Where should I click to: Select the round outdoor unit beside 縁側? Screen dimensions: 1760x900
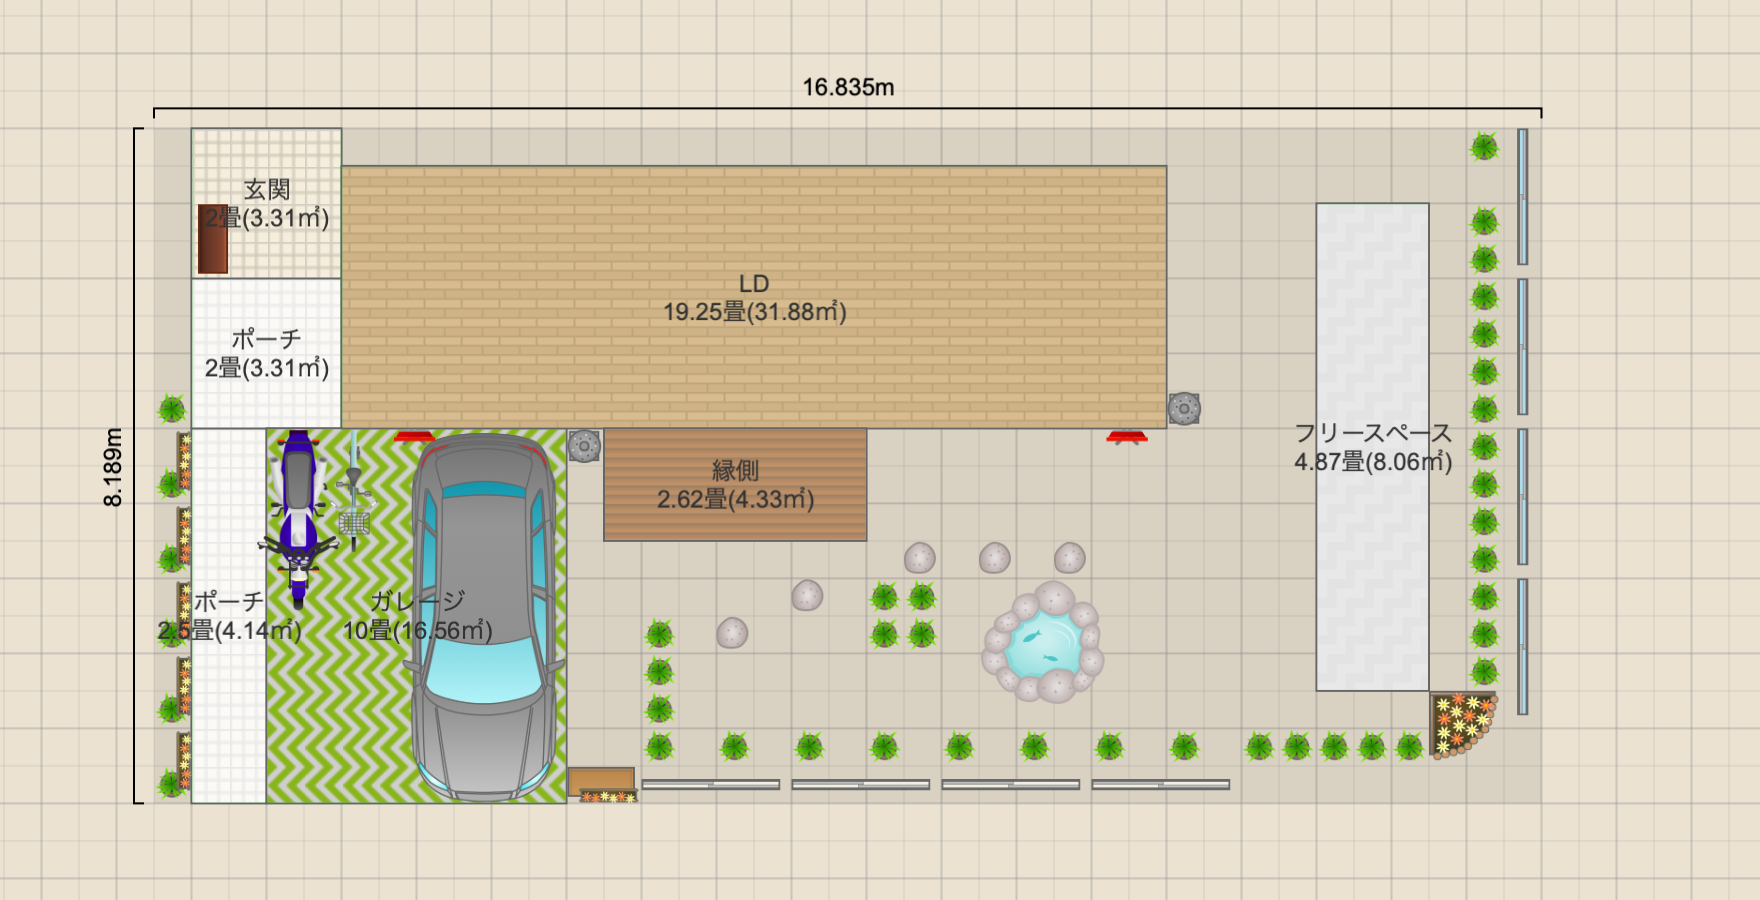[585, 446]
